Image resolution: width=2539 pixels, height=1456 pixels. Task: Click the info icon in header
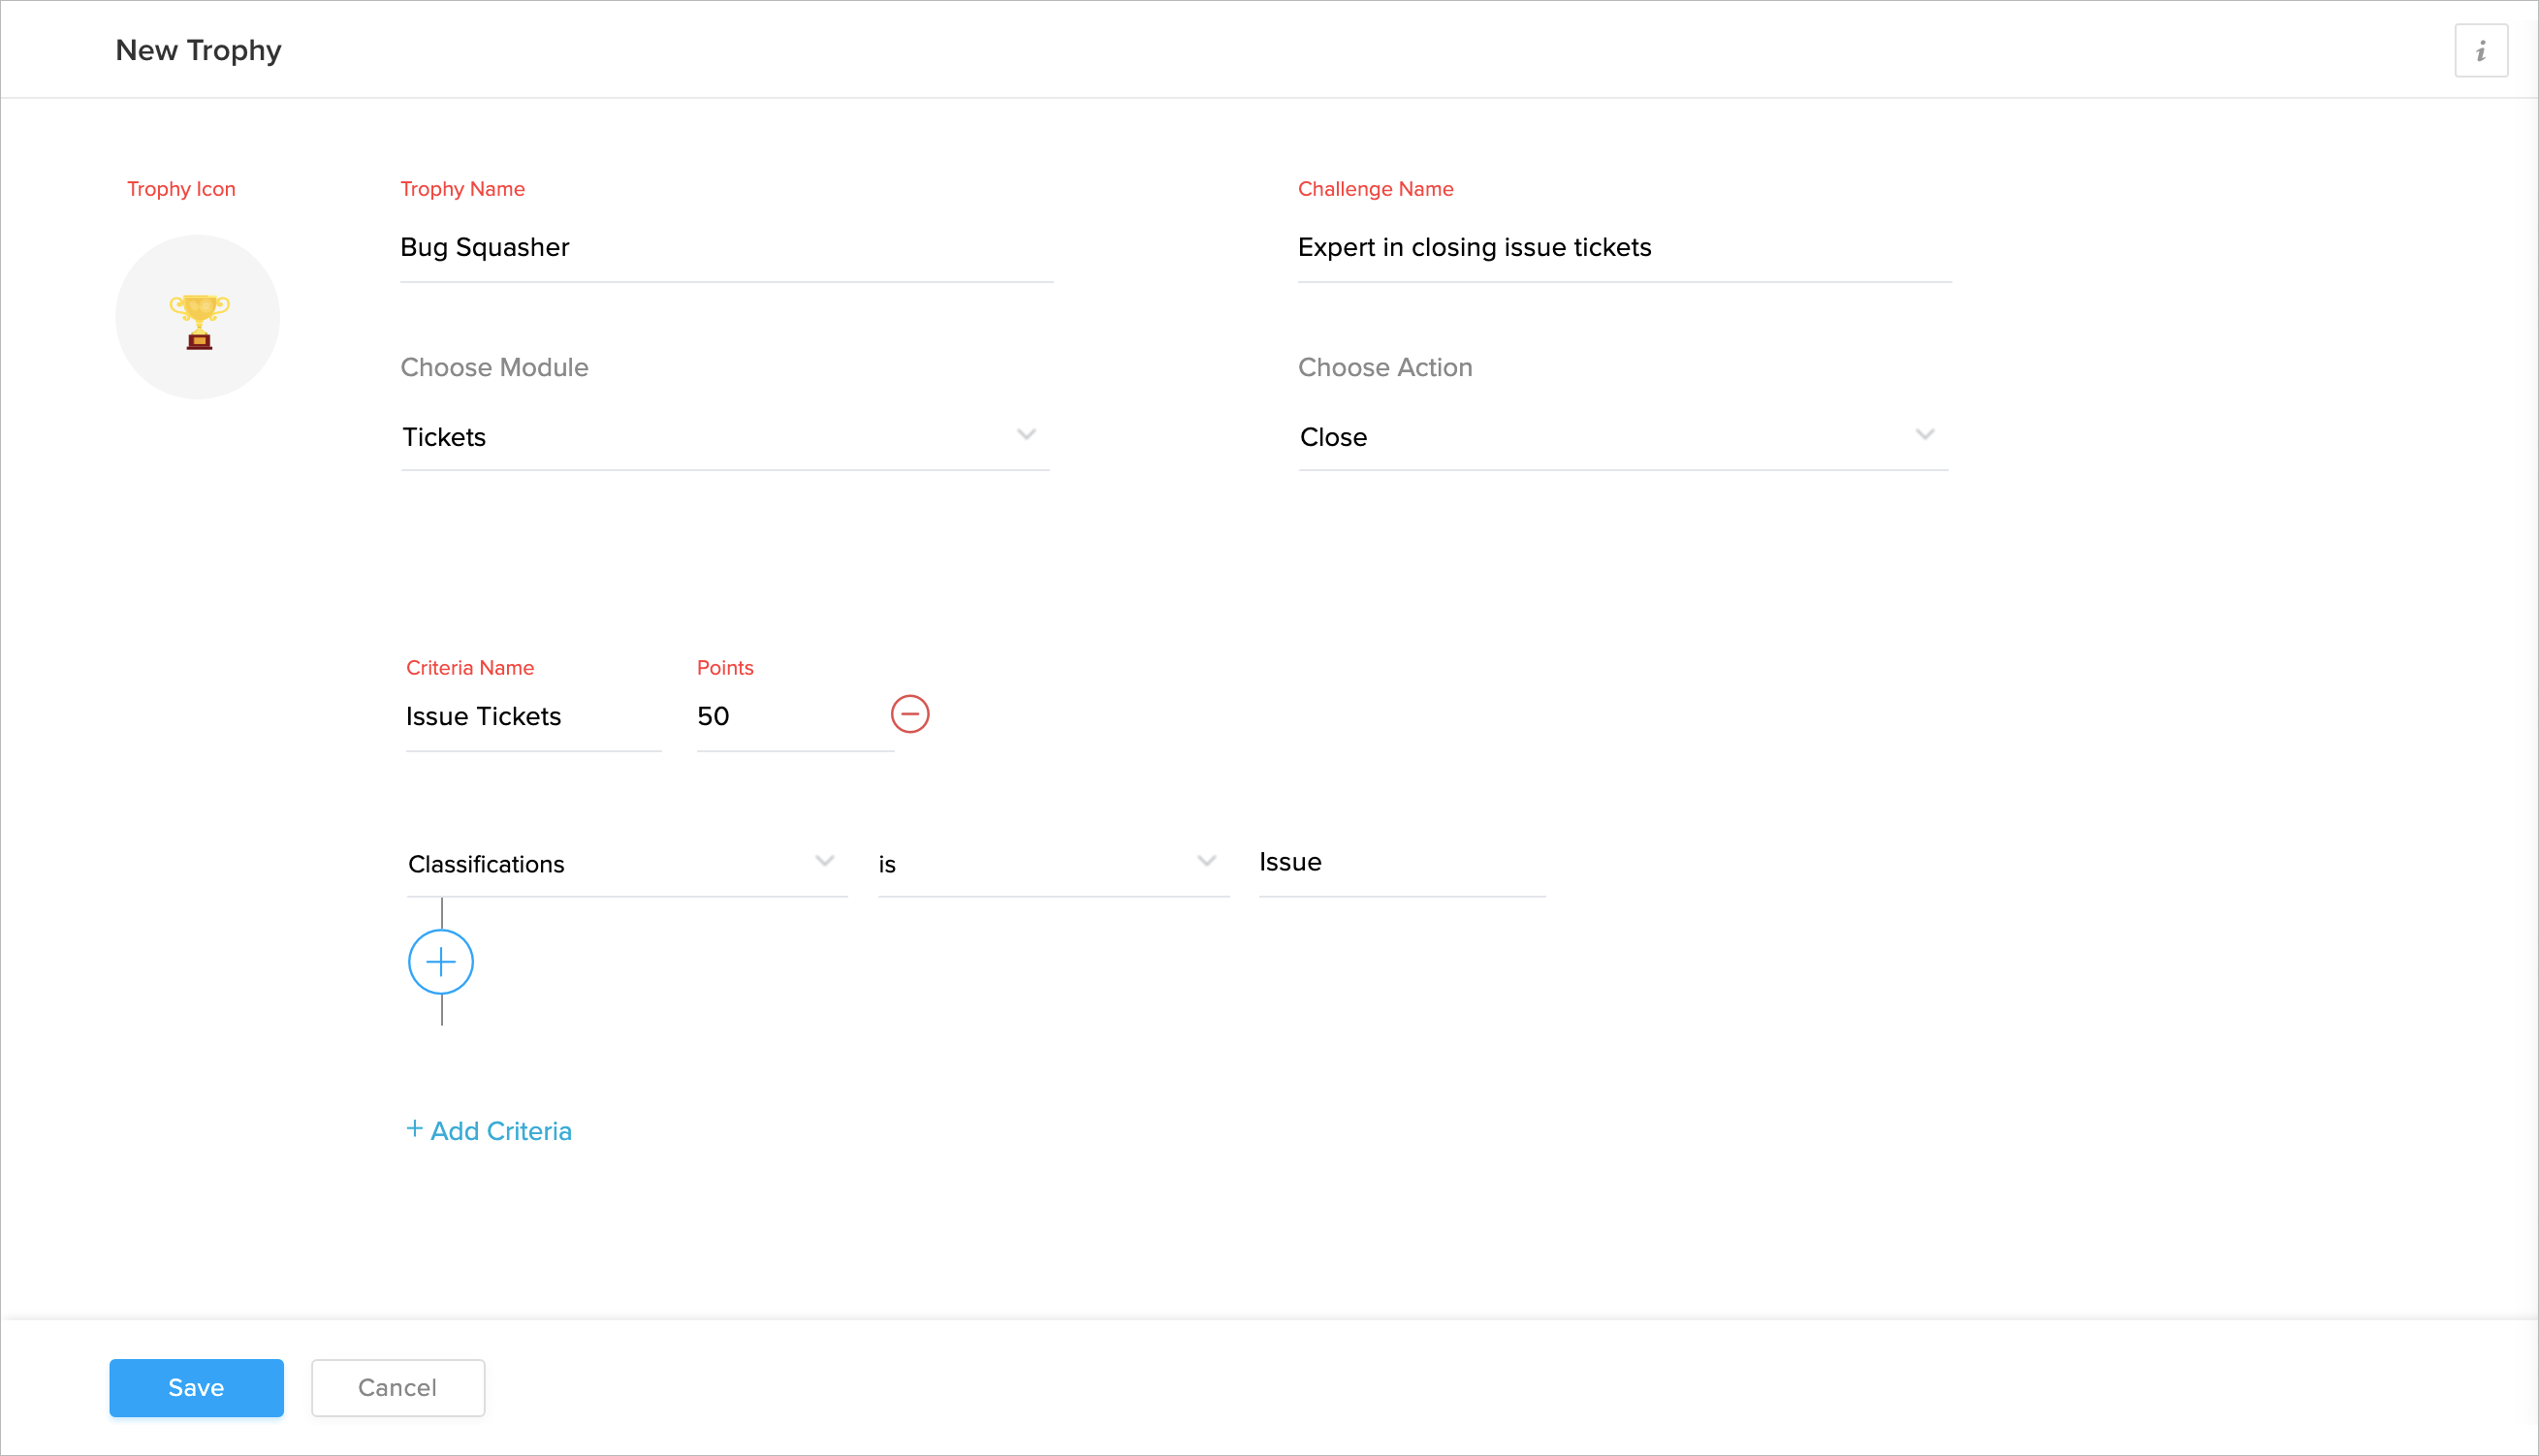[x=2480, y=51]
